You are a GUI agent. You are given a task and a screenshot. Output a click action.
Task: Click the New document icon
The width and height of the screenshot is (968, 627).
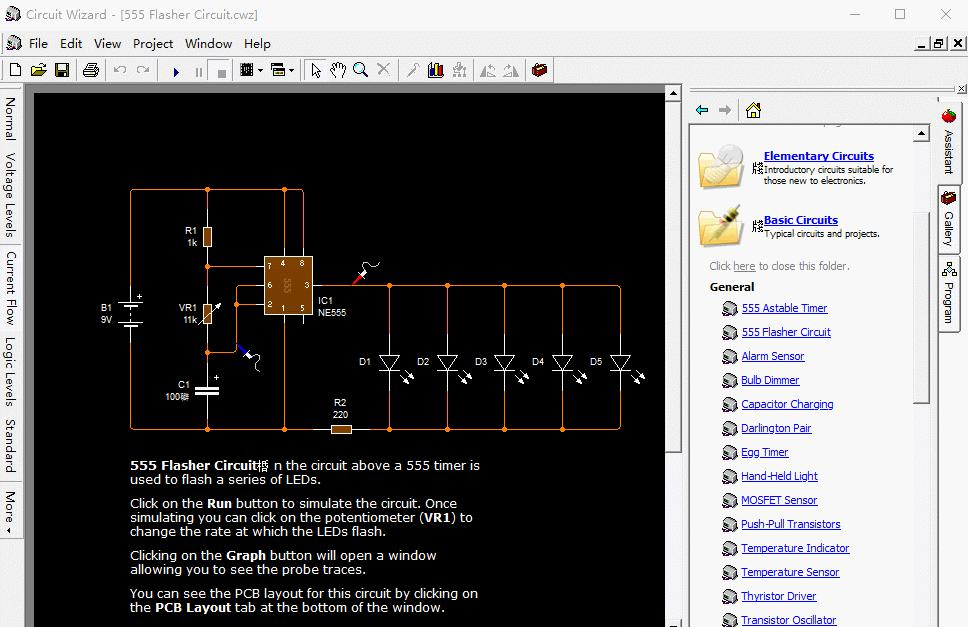(x=15, y=70)
